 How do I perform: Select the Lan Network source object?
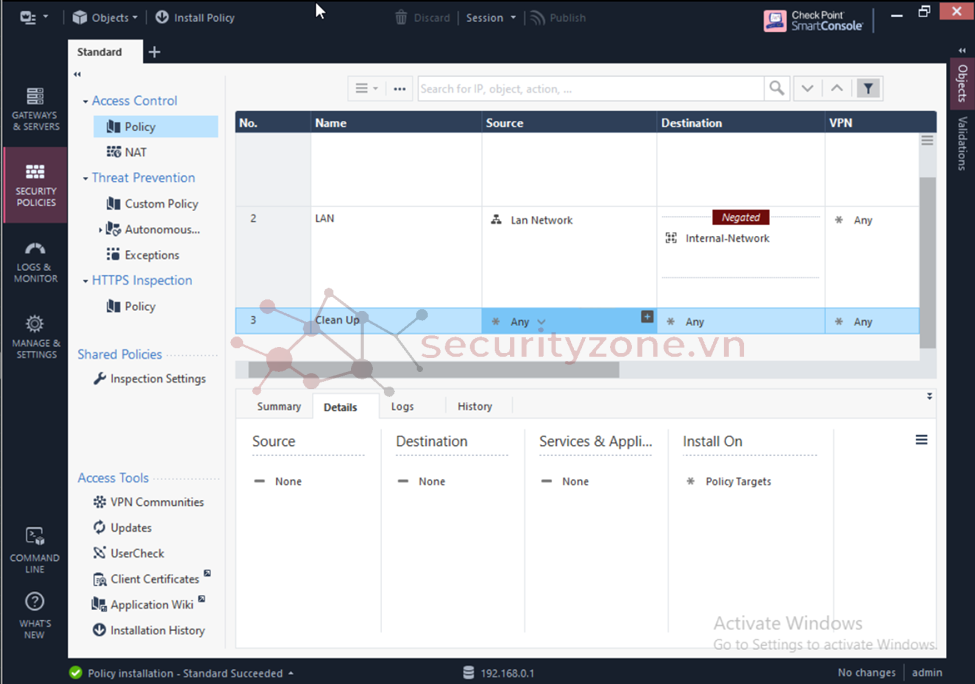[x=532, y=220]
